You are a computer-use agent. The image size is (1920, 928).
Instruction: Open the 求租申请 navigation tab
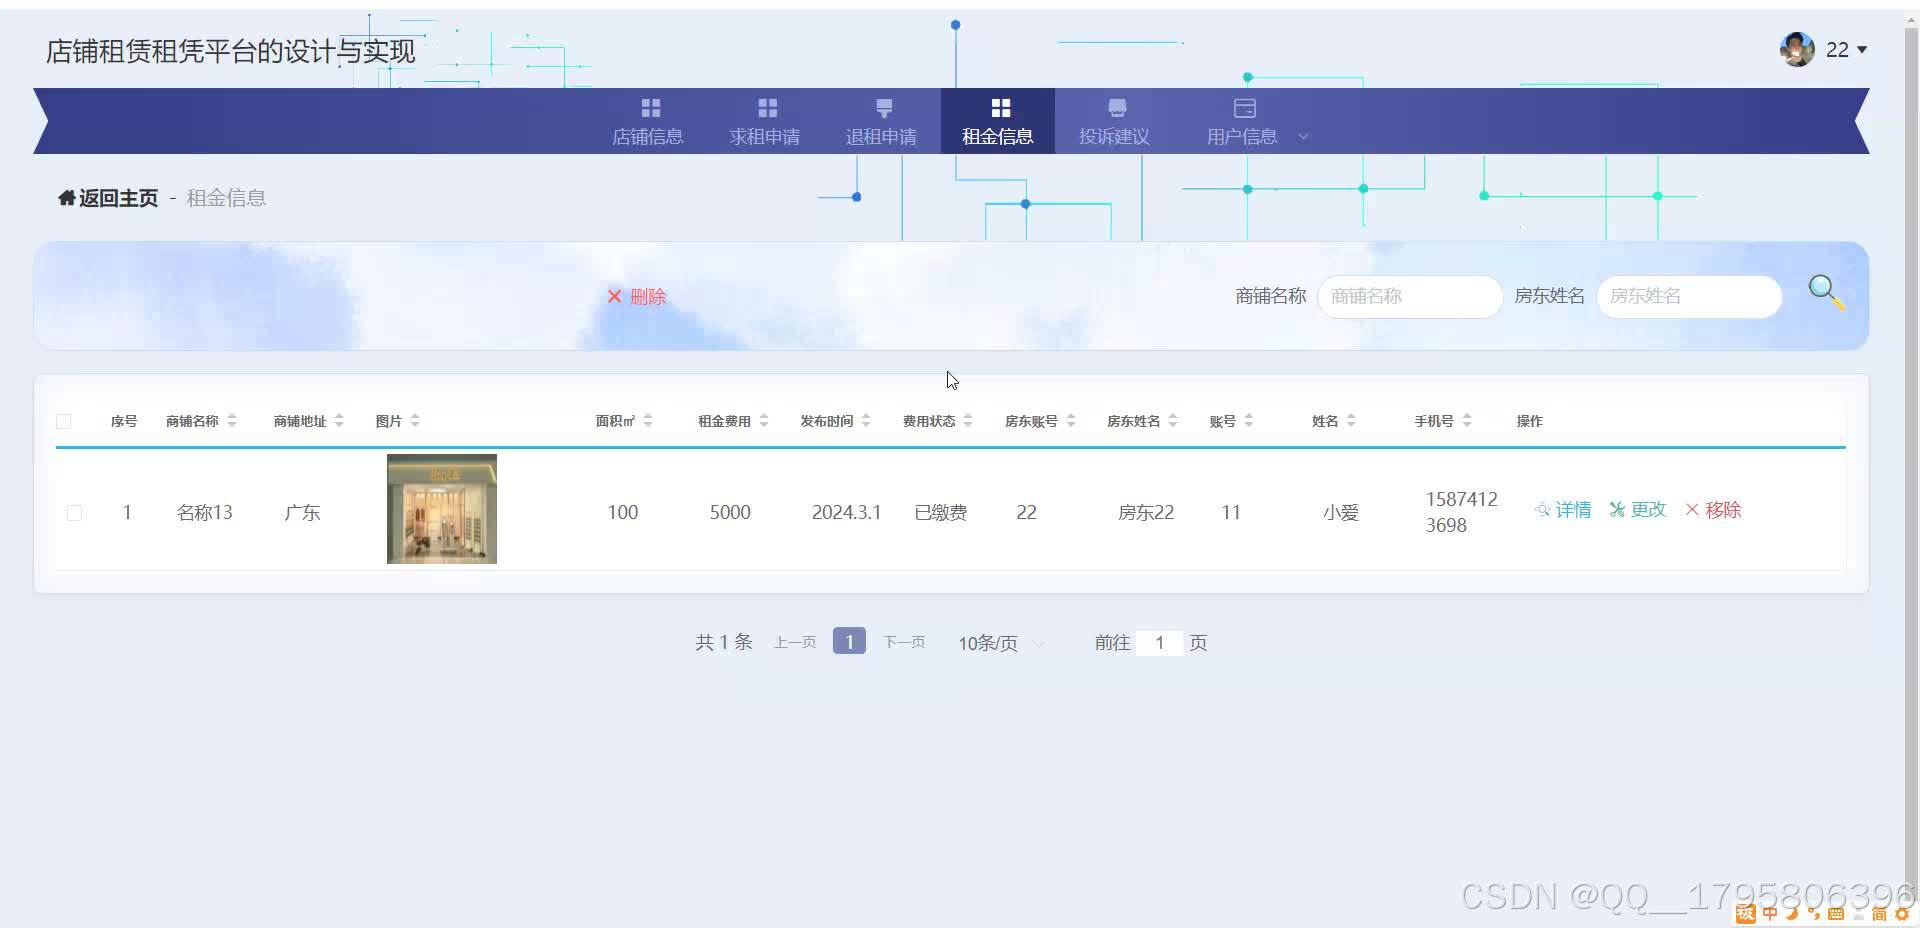765,121
